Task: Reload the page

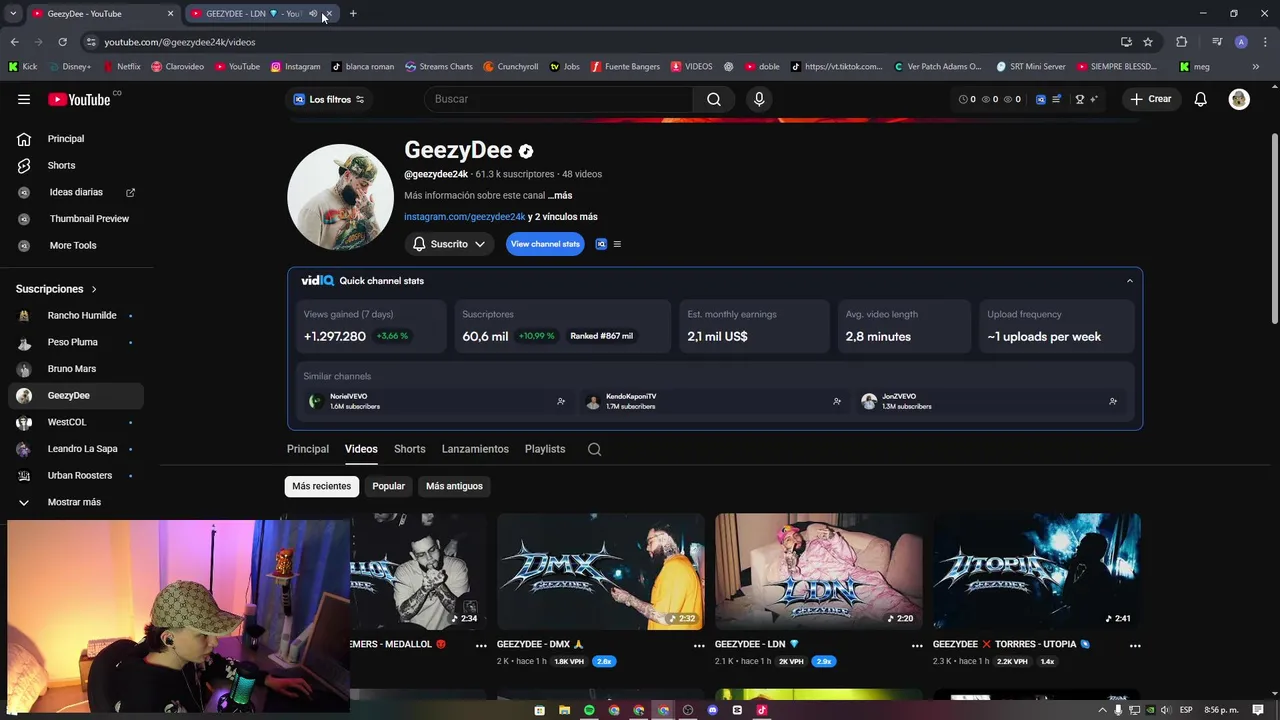Action: point(62,42)
